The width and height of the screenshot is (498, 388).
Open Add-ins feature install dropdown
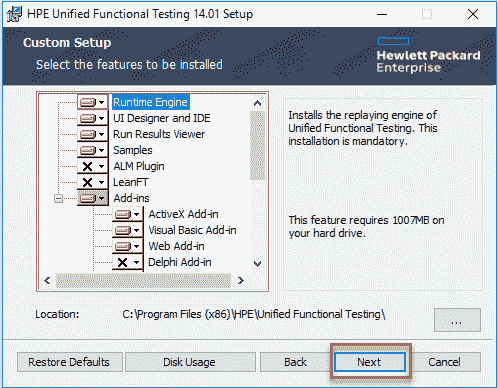[93, 198]
